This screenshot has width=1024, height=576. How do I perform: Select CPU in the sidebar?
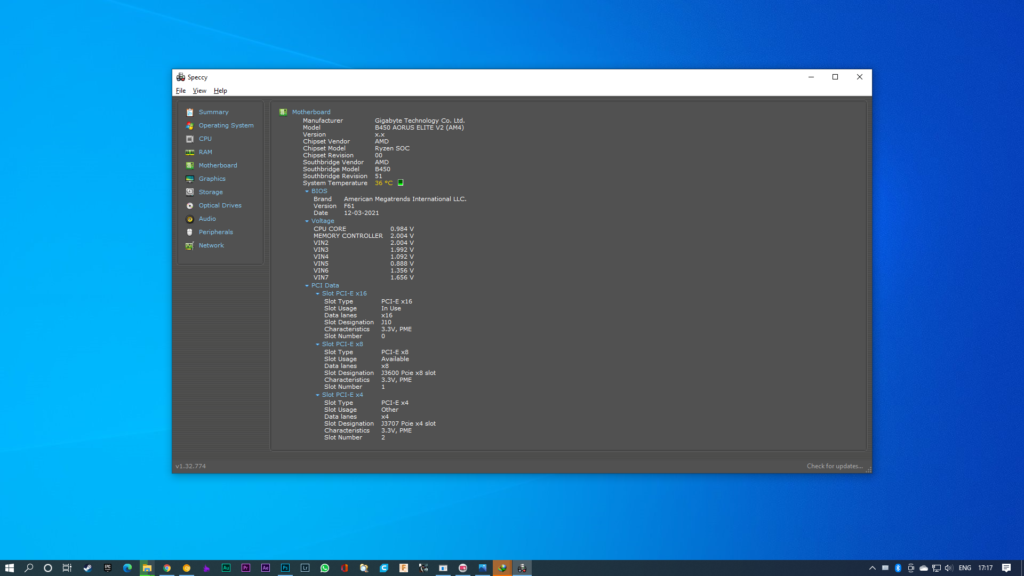coord(205,139)
